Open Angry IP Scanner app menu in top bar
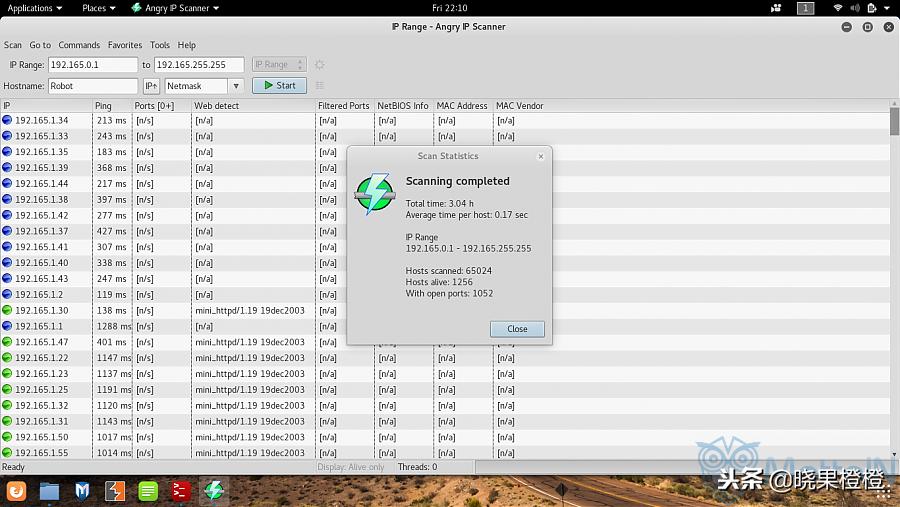 (175, 8)
